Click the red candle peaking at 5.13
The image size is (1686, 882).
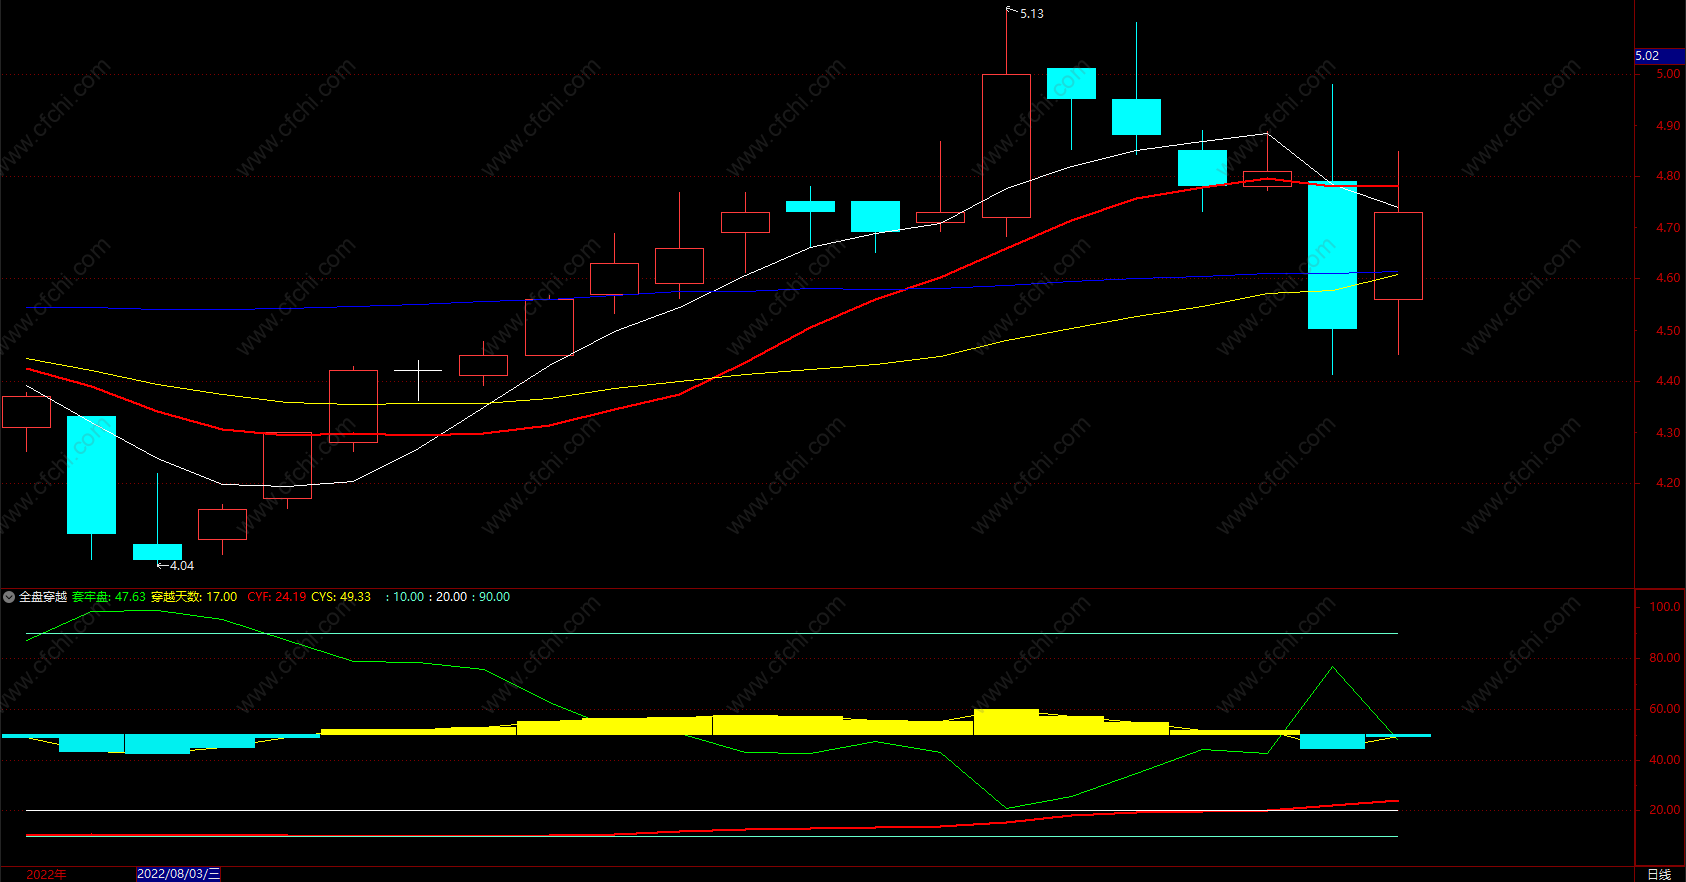pyautogui.click(x=1006, y=145)
